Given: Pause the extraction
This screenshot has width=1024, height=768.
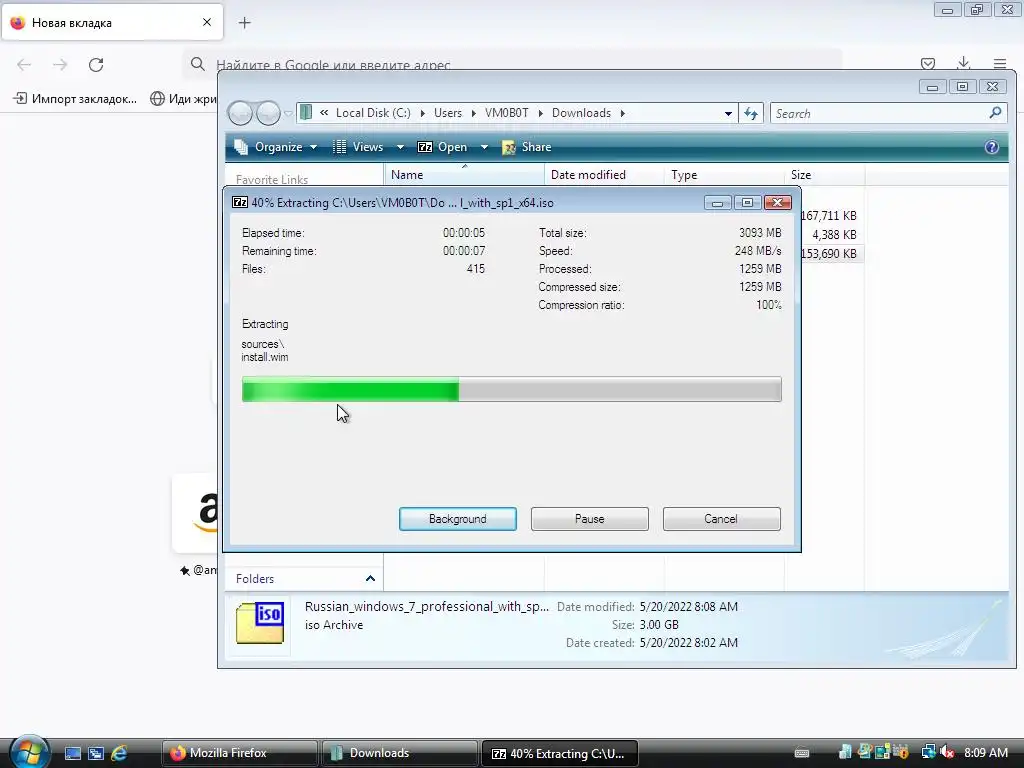Looking at the screenshot, I should 589,519.
